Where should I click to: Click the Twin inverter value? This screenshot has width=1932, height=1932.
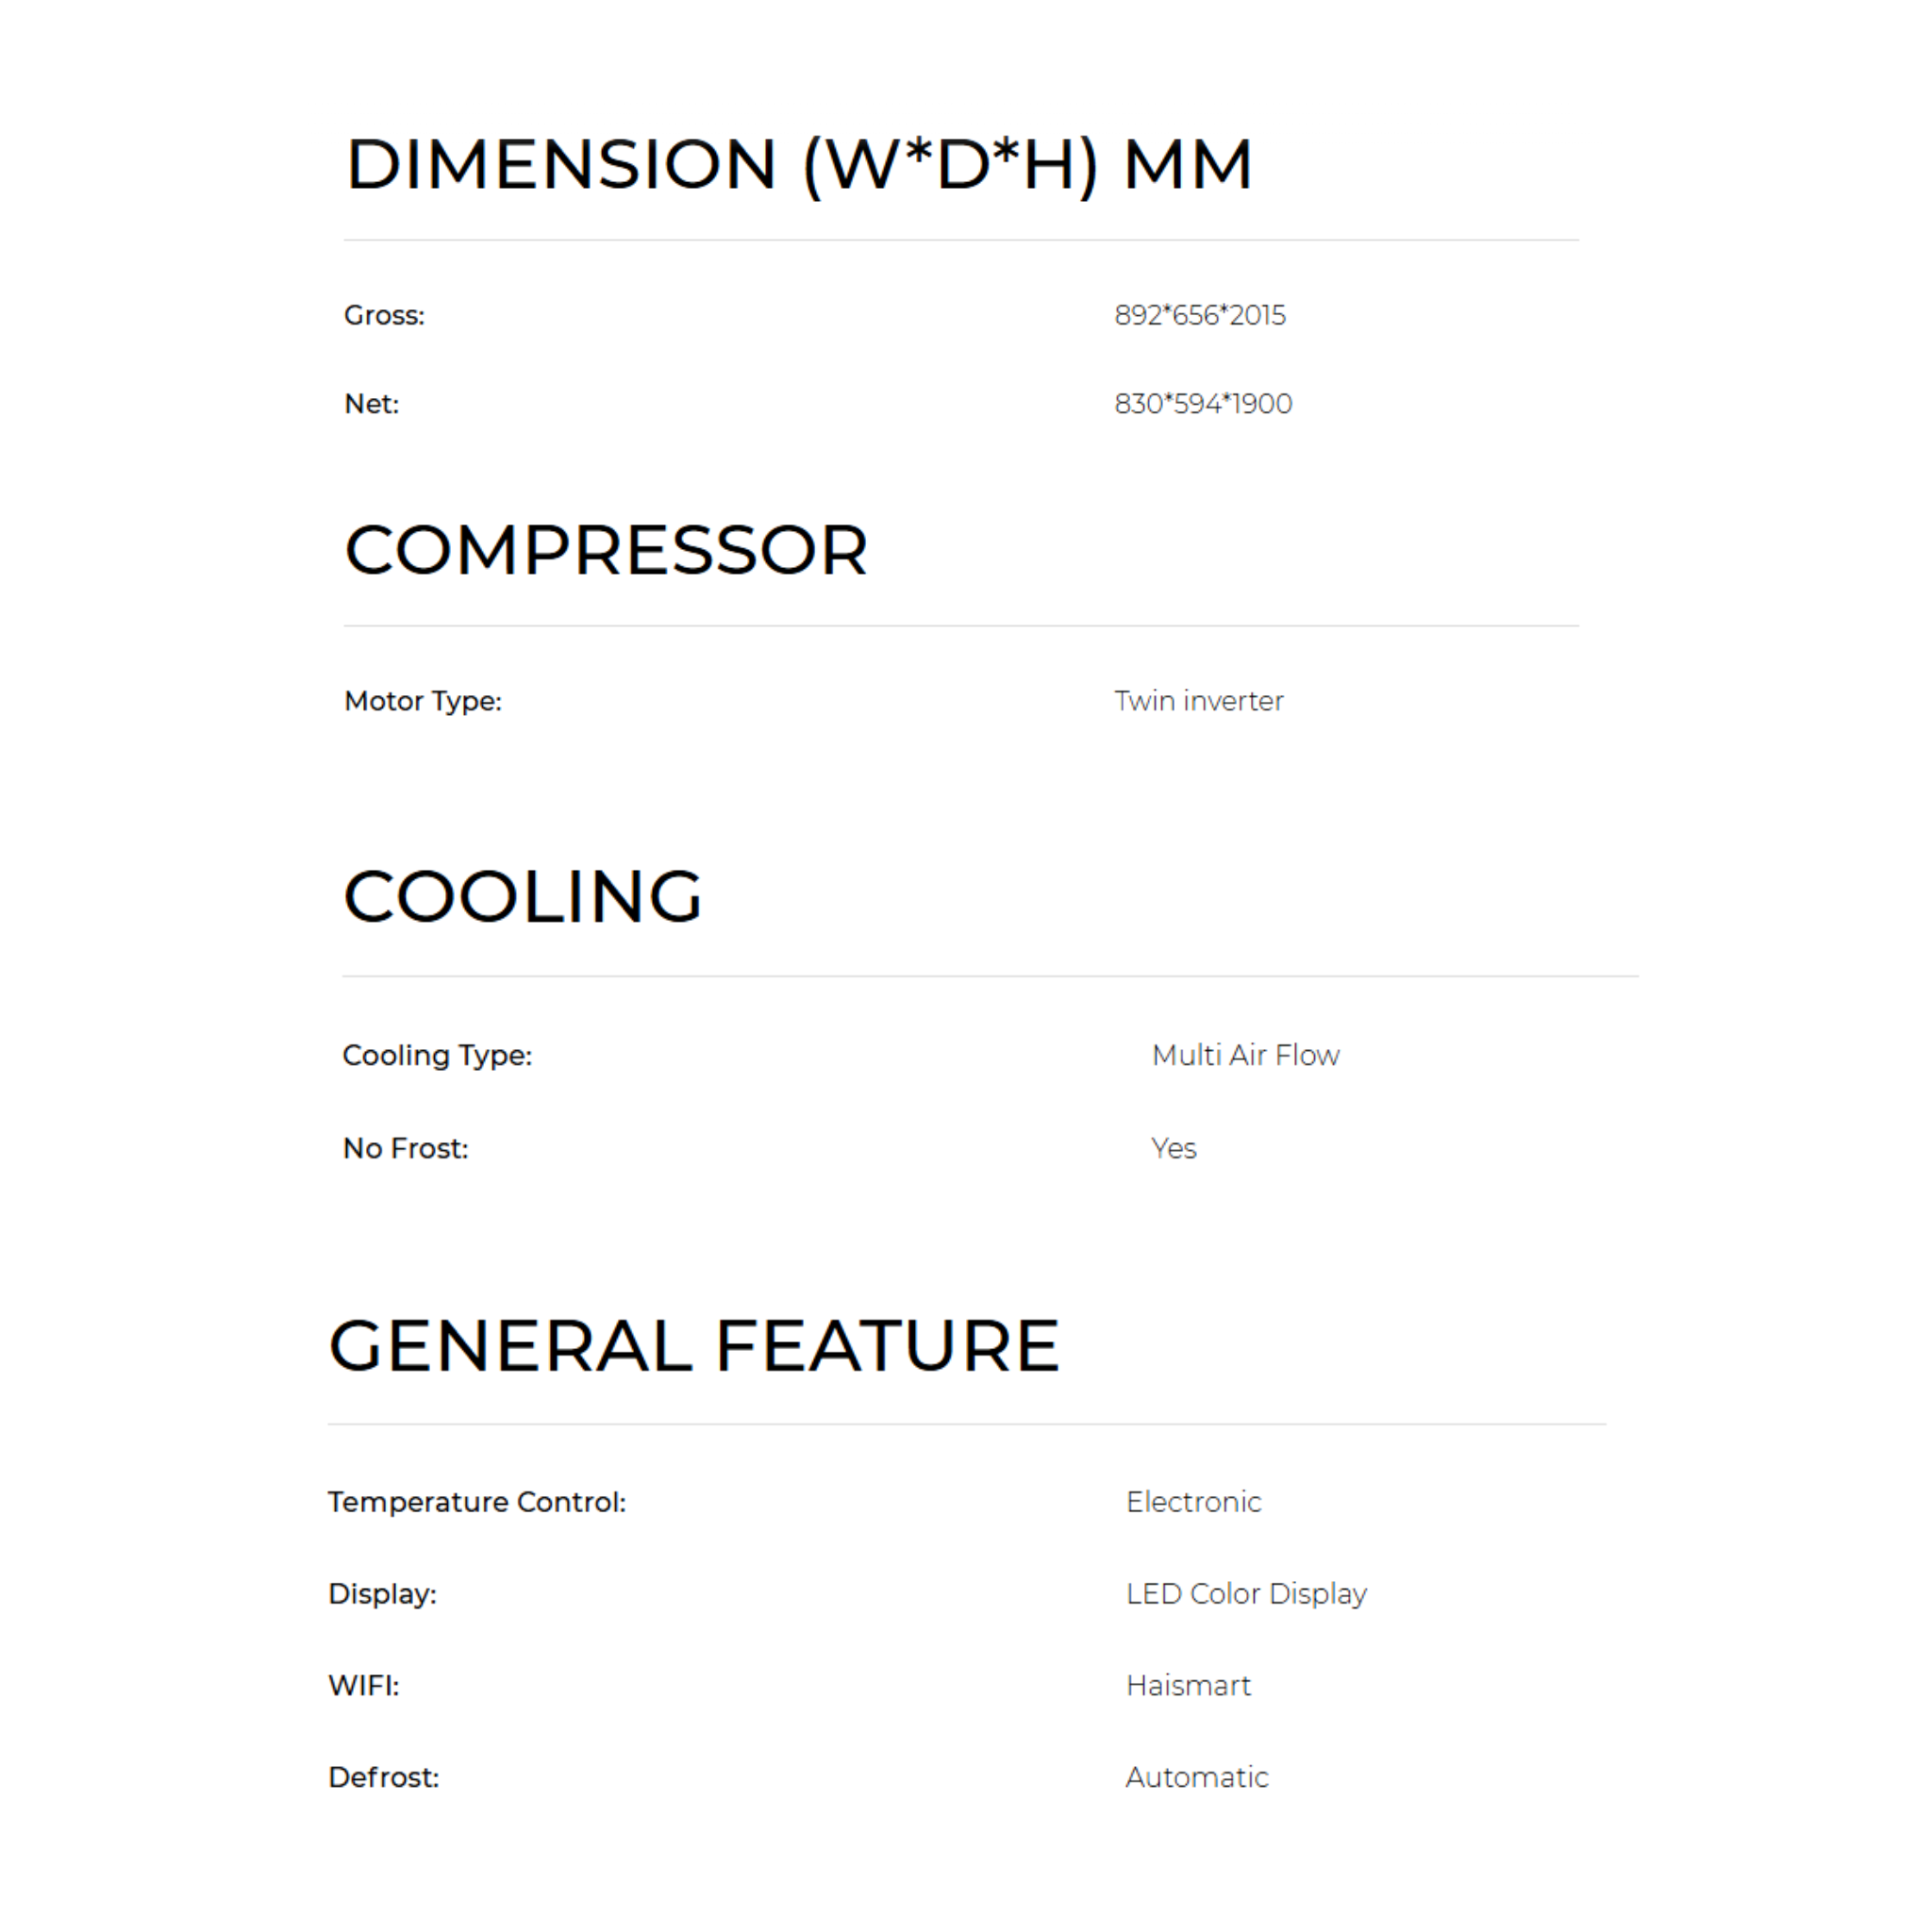(1198, 701)
